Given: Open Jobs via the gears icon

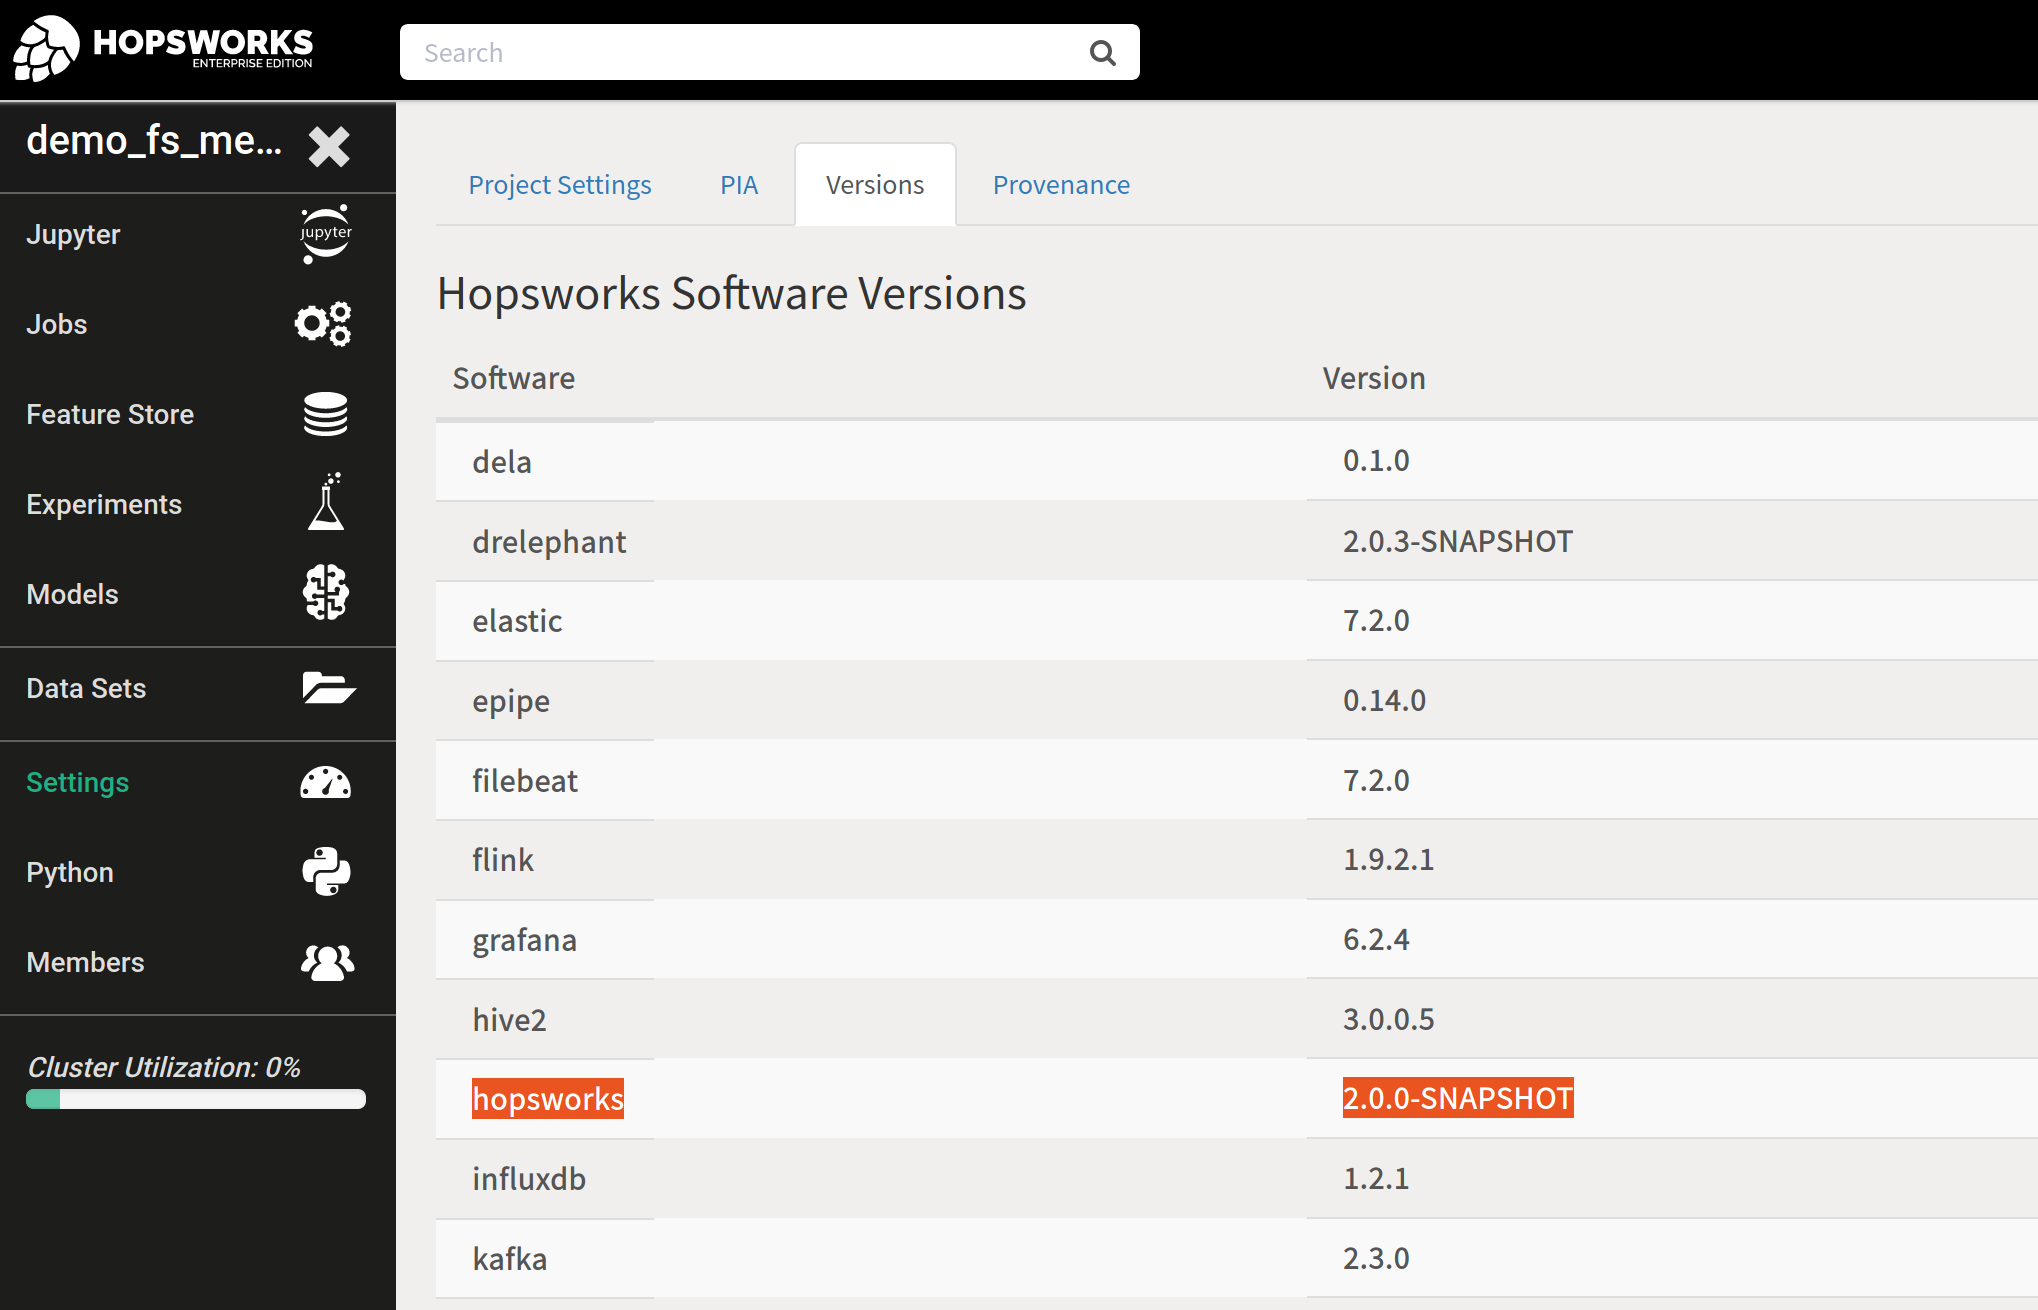Looking at the screenshot, I should click(x=323, y=324).
